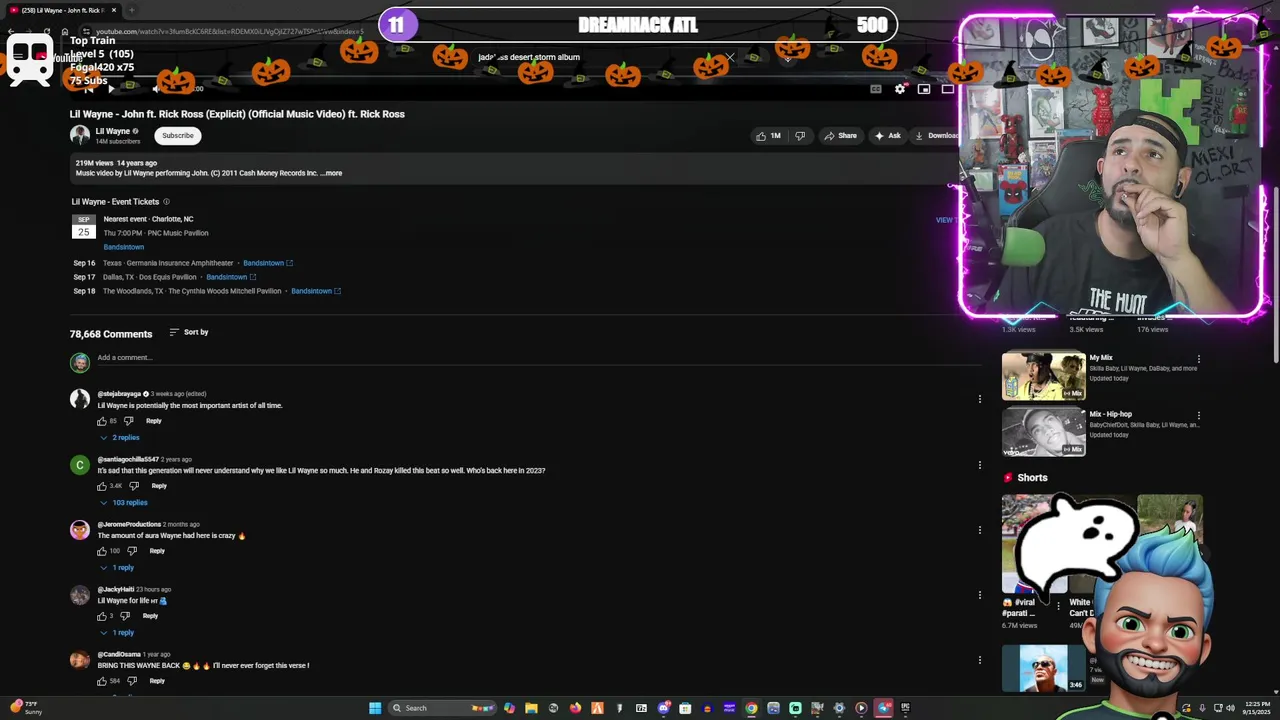Viewport: 1280px width, 720px height.
Task: Open options menu for @santiagochilla5547 comment
Action: 979,464
